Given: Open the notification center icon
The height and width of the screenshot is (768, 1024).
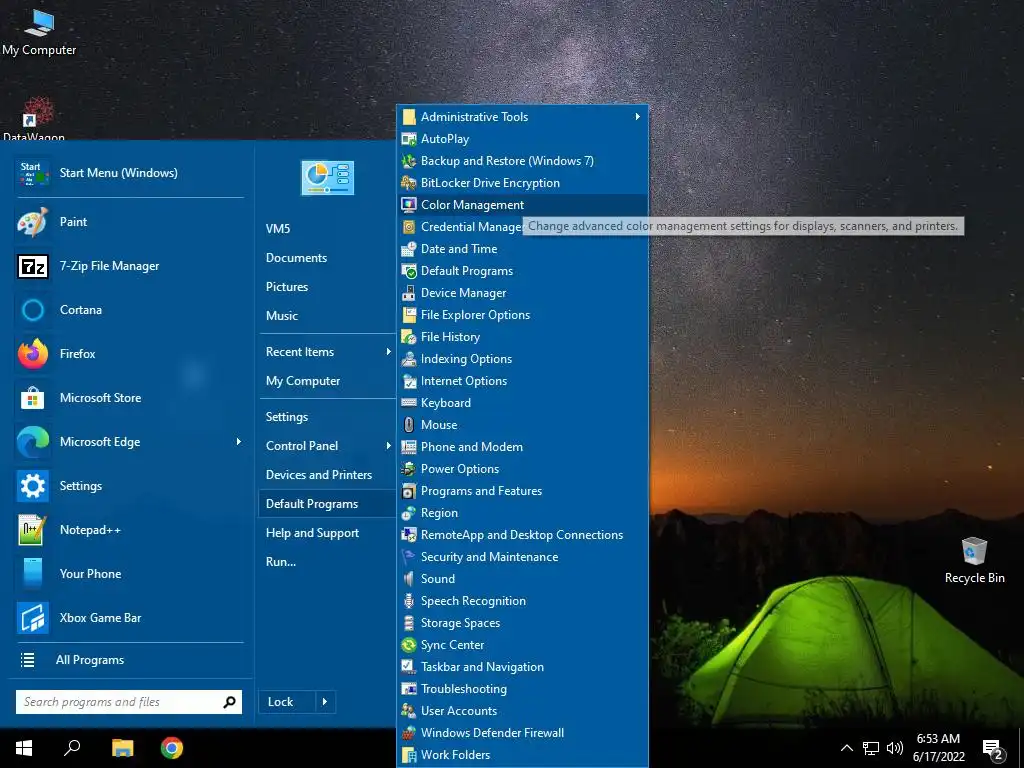Looking at the screenshot, I should click(993, 748).
